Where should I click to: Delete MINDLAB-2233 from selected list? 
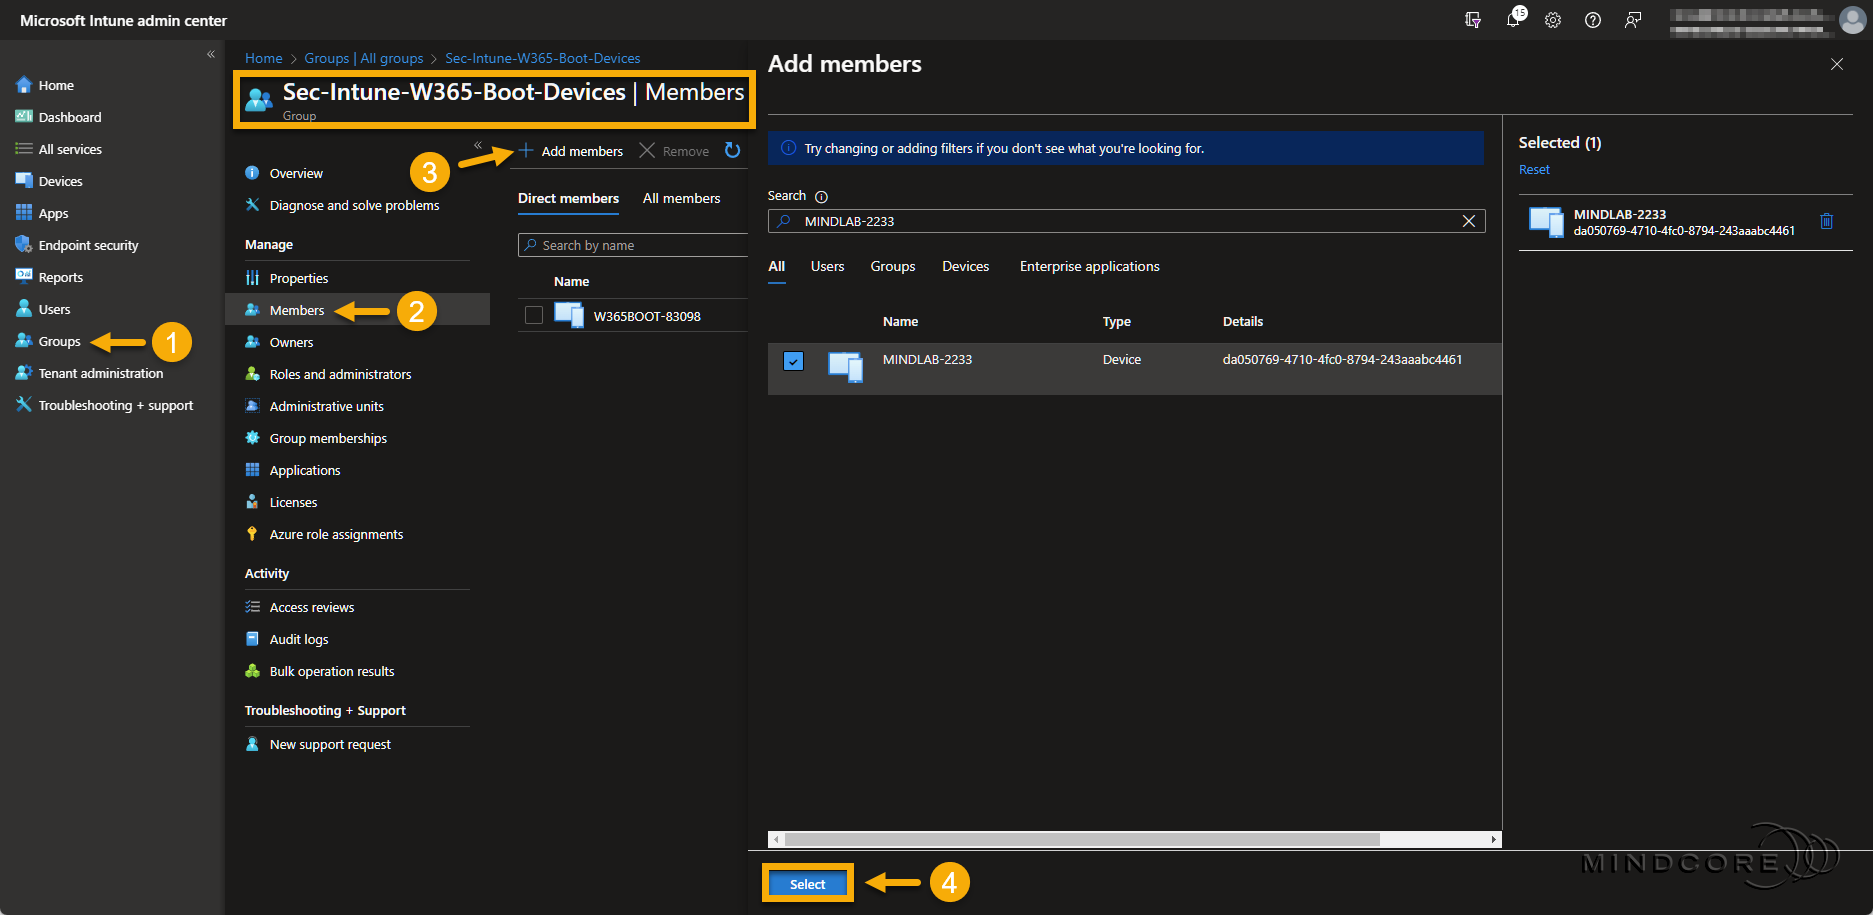click(1826, 221)
